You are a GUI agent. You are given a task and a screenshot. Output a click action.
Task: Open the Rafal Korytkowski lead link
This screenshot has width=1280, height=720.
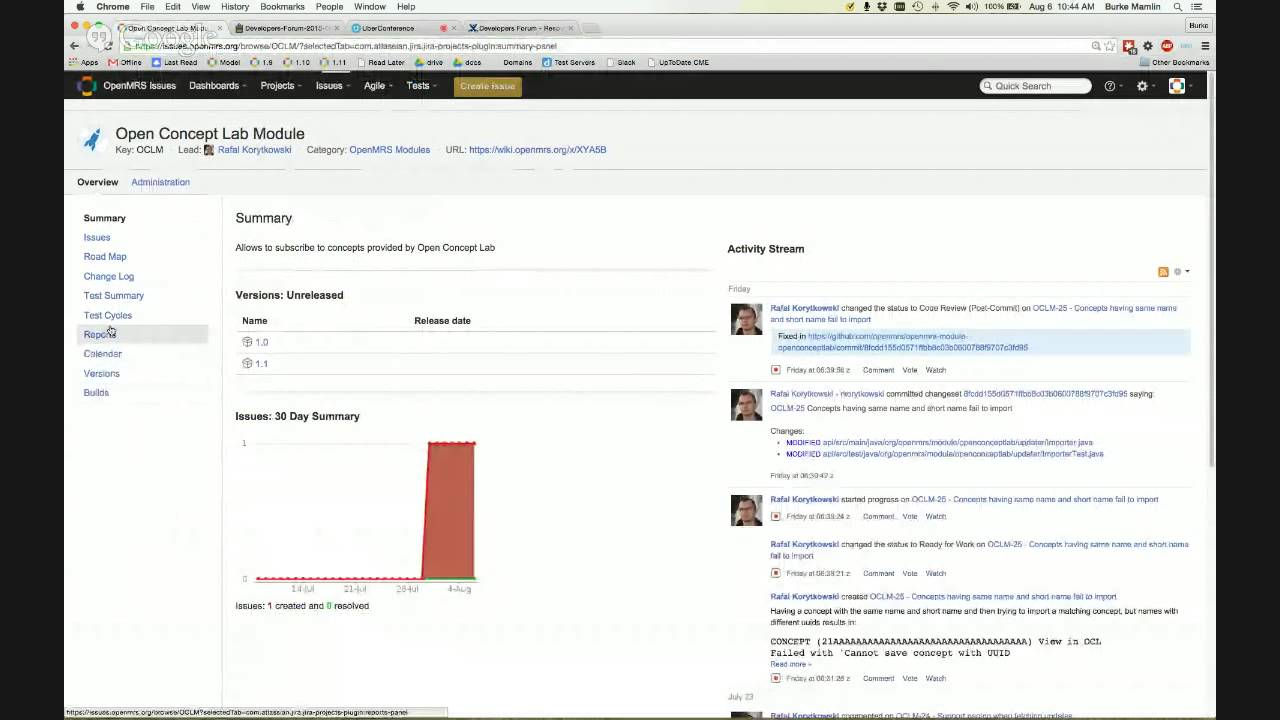tap(254, 150)
